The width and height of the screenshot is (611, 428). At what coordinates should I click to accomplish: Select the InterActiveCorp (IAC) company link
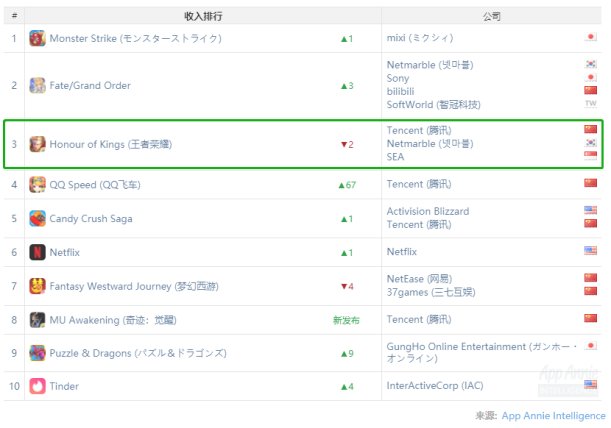[x=435, y=386]
